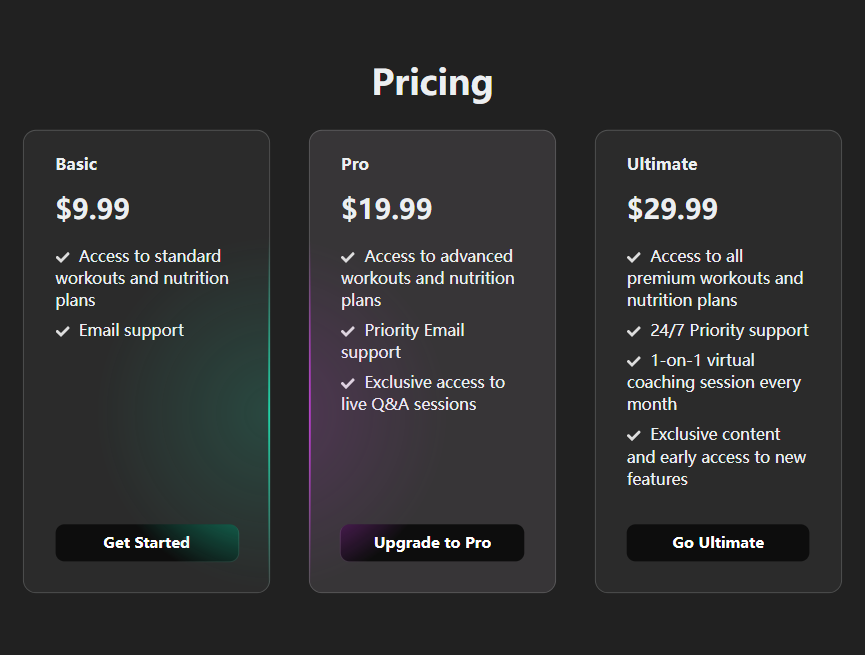Click checkmark beside Exclusive content and early access
The width and height of the screenshot is (865, 655).
click(634, 435)
